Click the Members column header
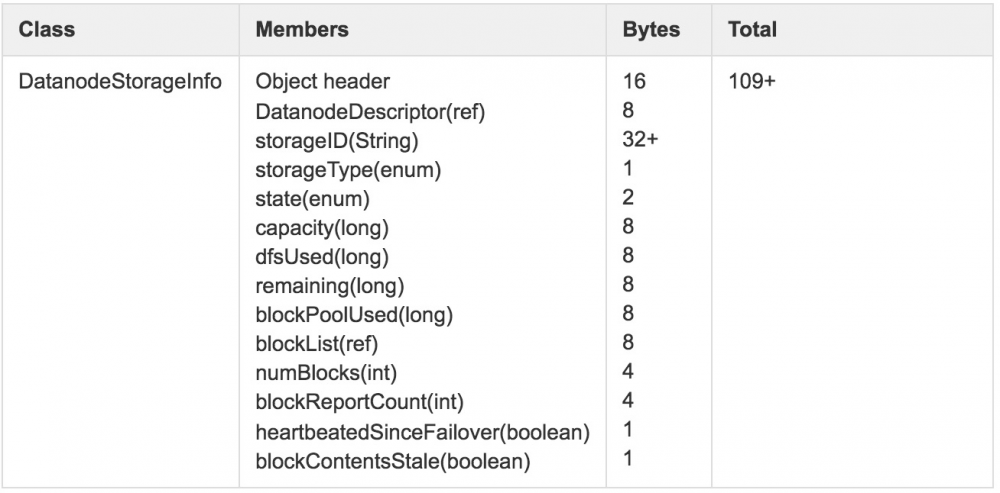The height and width of the screenshot is (493, 1000). 302,30
